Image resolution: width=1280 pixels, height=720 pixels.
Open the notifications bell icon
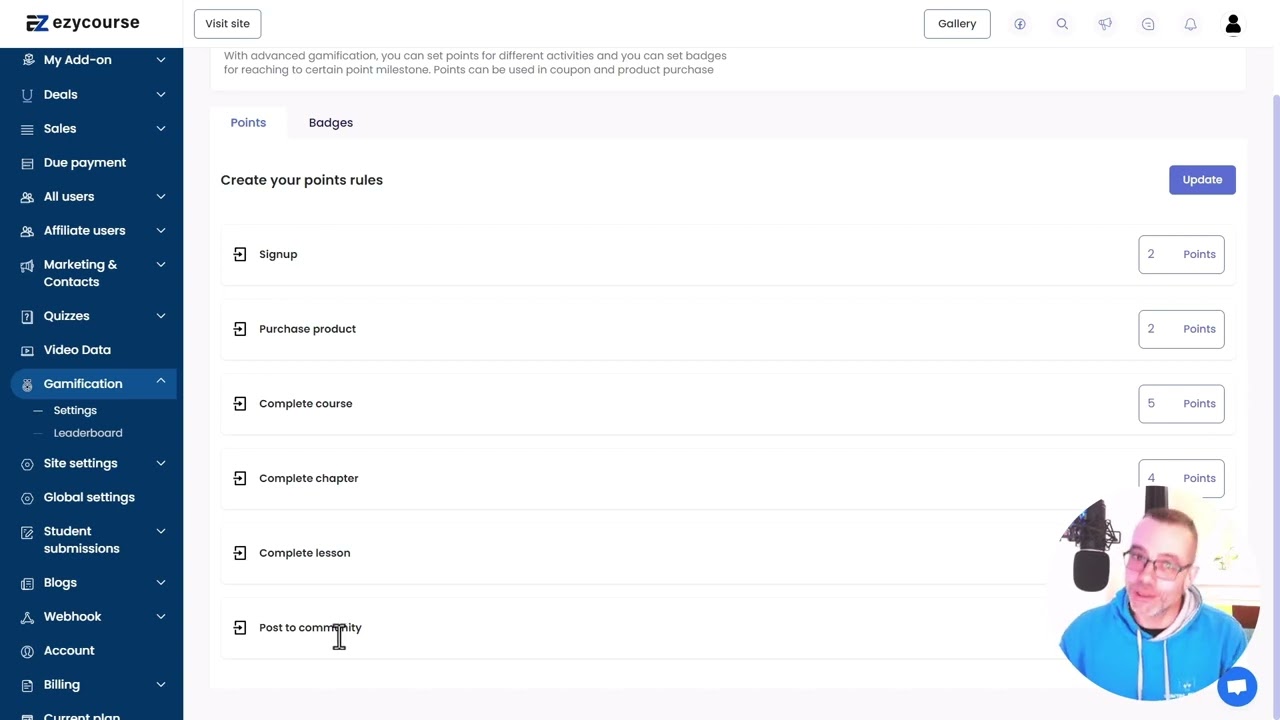(1190, 24)
